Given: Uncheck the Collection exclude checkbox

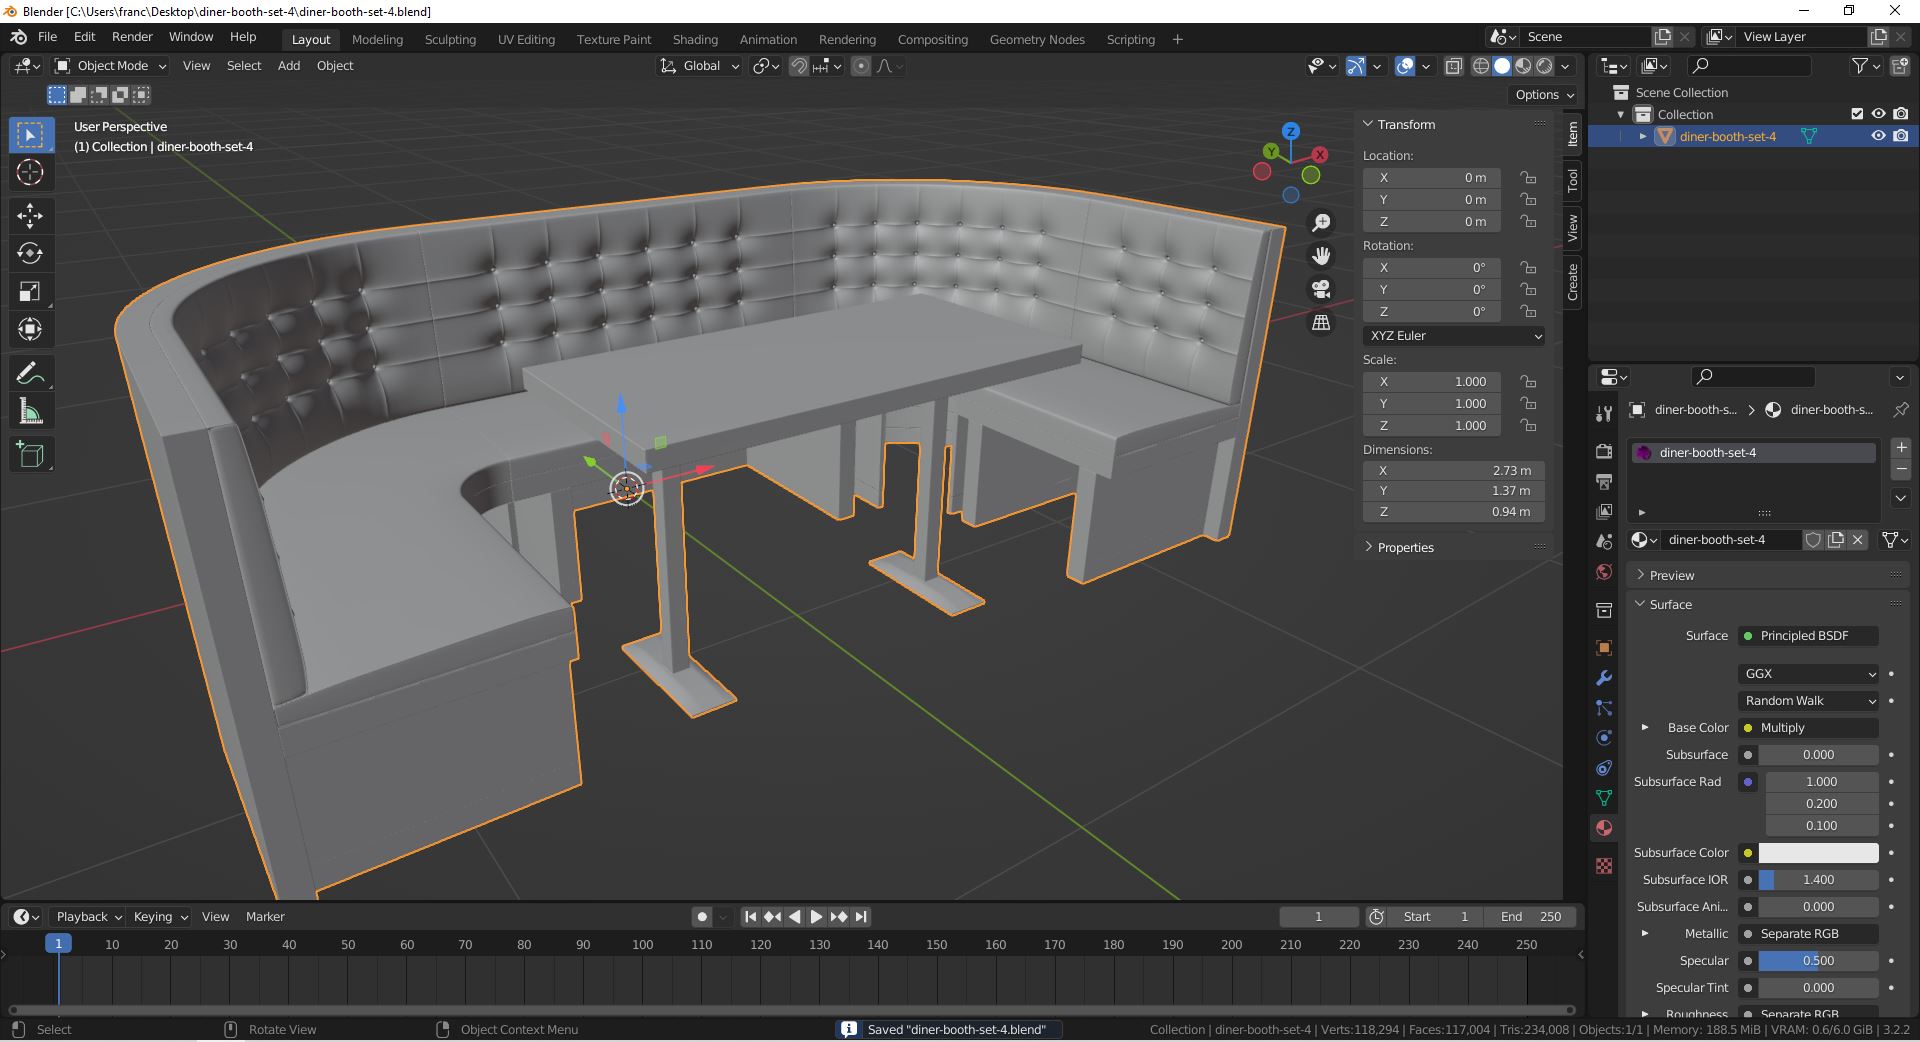Looking at the screenshot, I should click(x=1857, y=114).
